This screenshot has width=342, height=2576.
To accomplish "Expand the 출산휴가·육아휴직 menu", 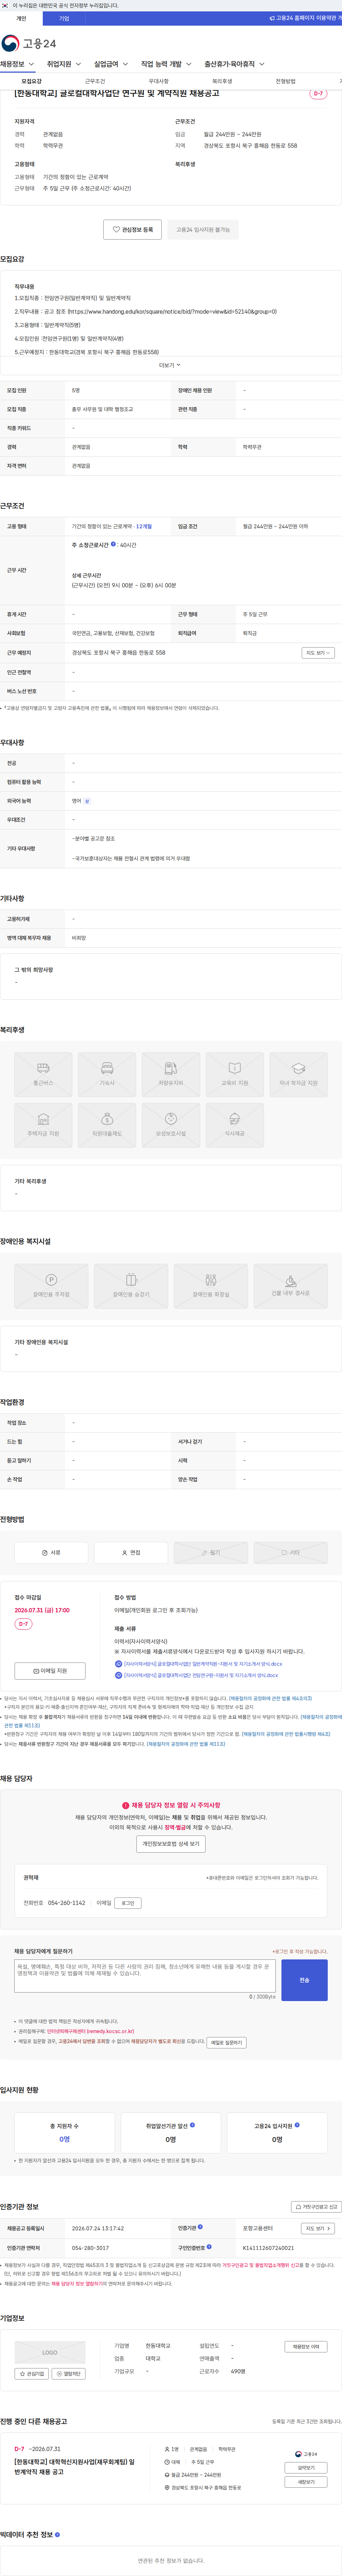I will (x=235, y=64).
